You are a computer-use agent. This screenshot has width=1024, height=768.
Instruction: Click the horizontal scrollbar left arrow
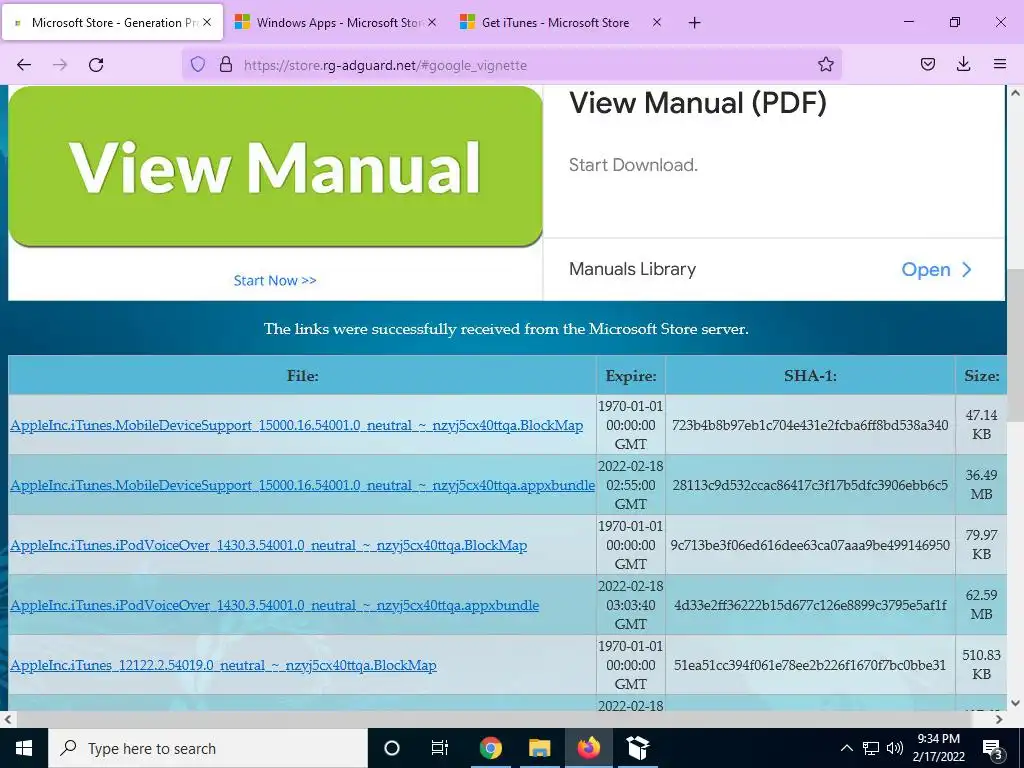pyautogui.click(x=7, y=719)
